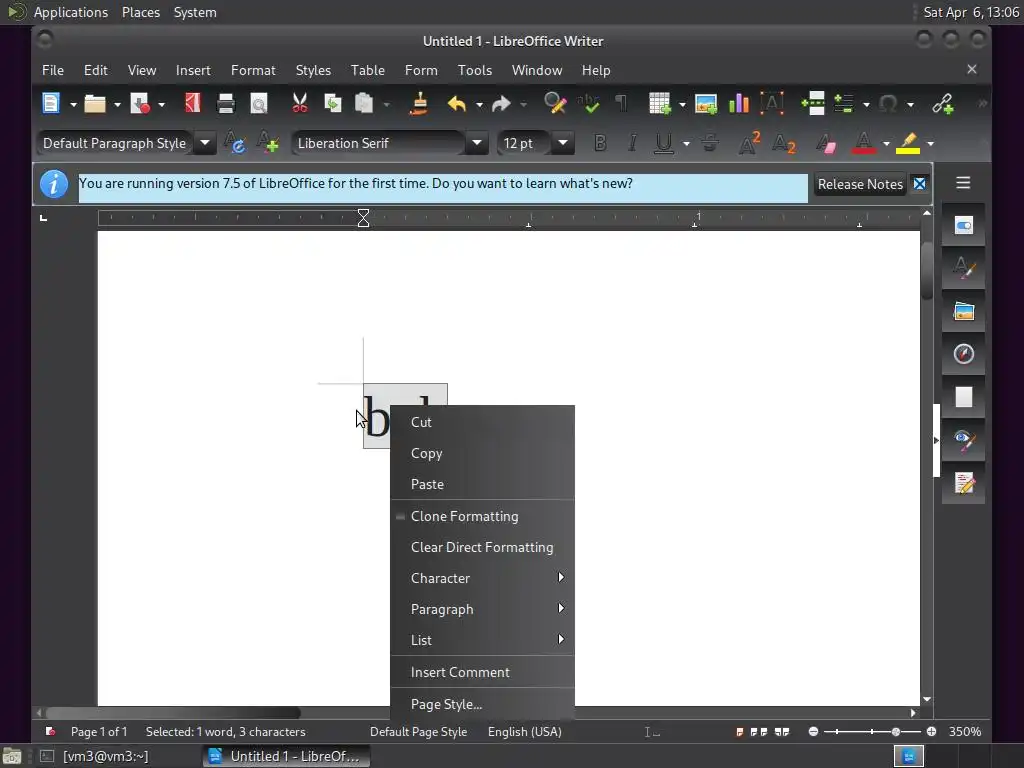This screenshot has width=1024, height=768.
Task: Insert Hyperlink chain icon
Action: [x=942, y=104]
